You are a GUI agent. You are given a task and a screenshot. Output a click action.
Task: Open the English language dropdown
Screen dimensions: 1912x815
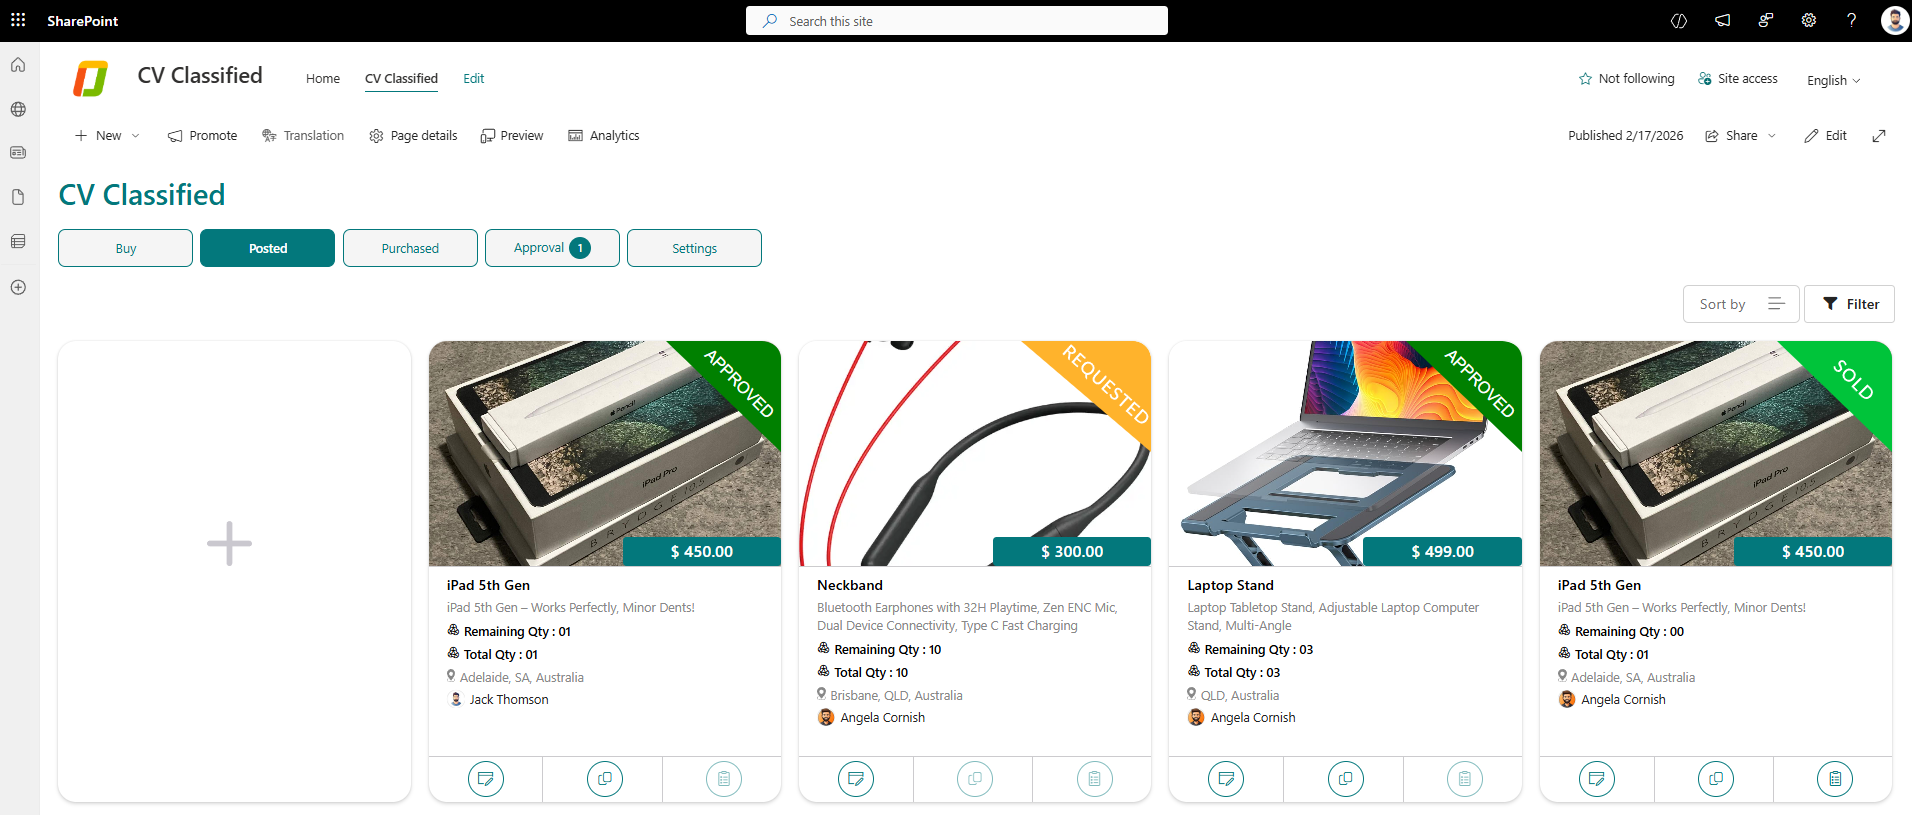[1833, 80]
